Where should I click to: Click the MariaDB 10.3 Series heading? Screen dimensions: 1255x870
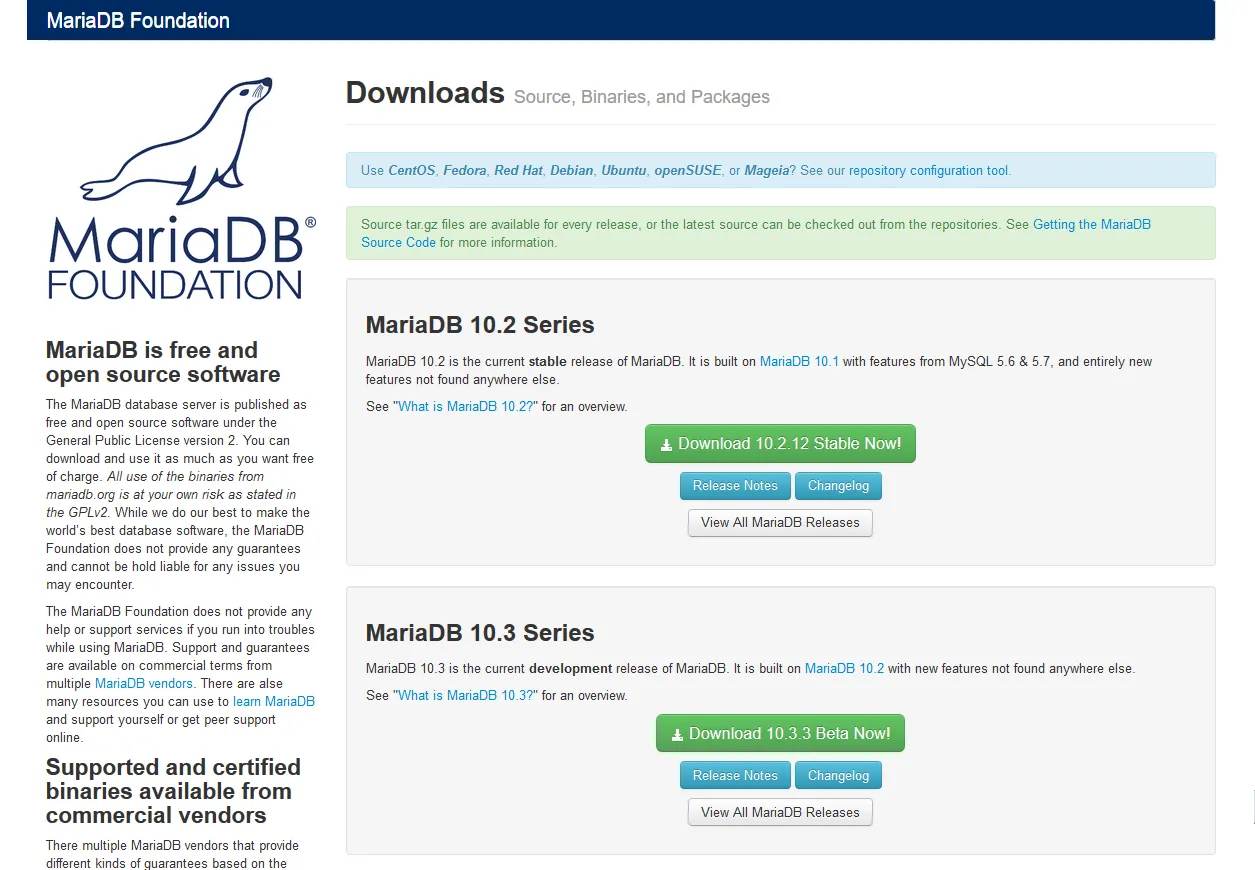480,633
